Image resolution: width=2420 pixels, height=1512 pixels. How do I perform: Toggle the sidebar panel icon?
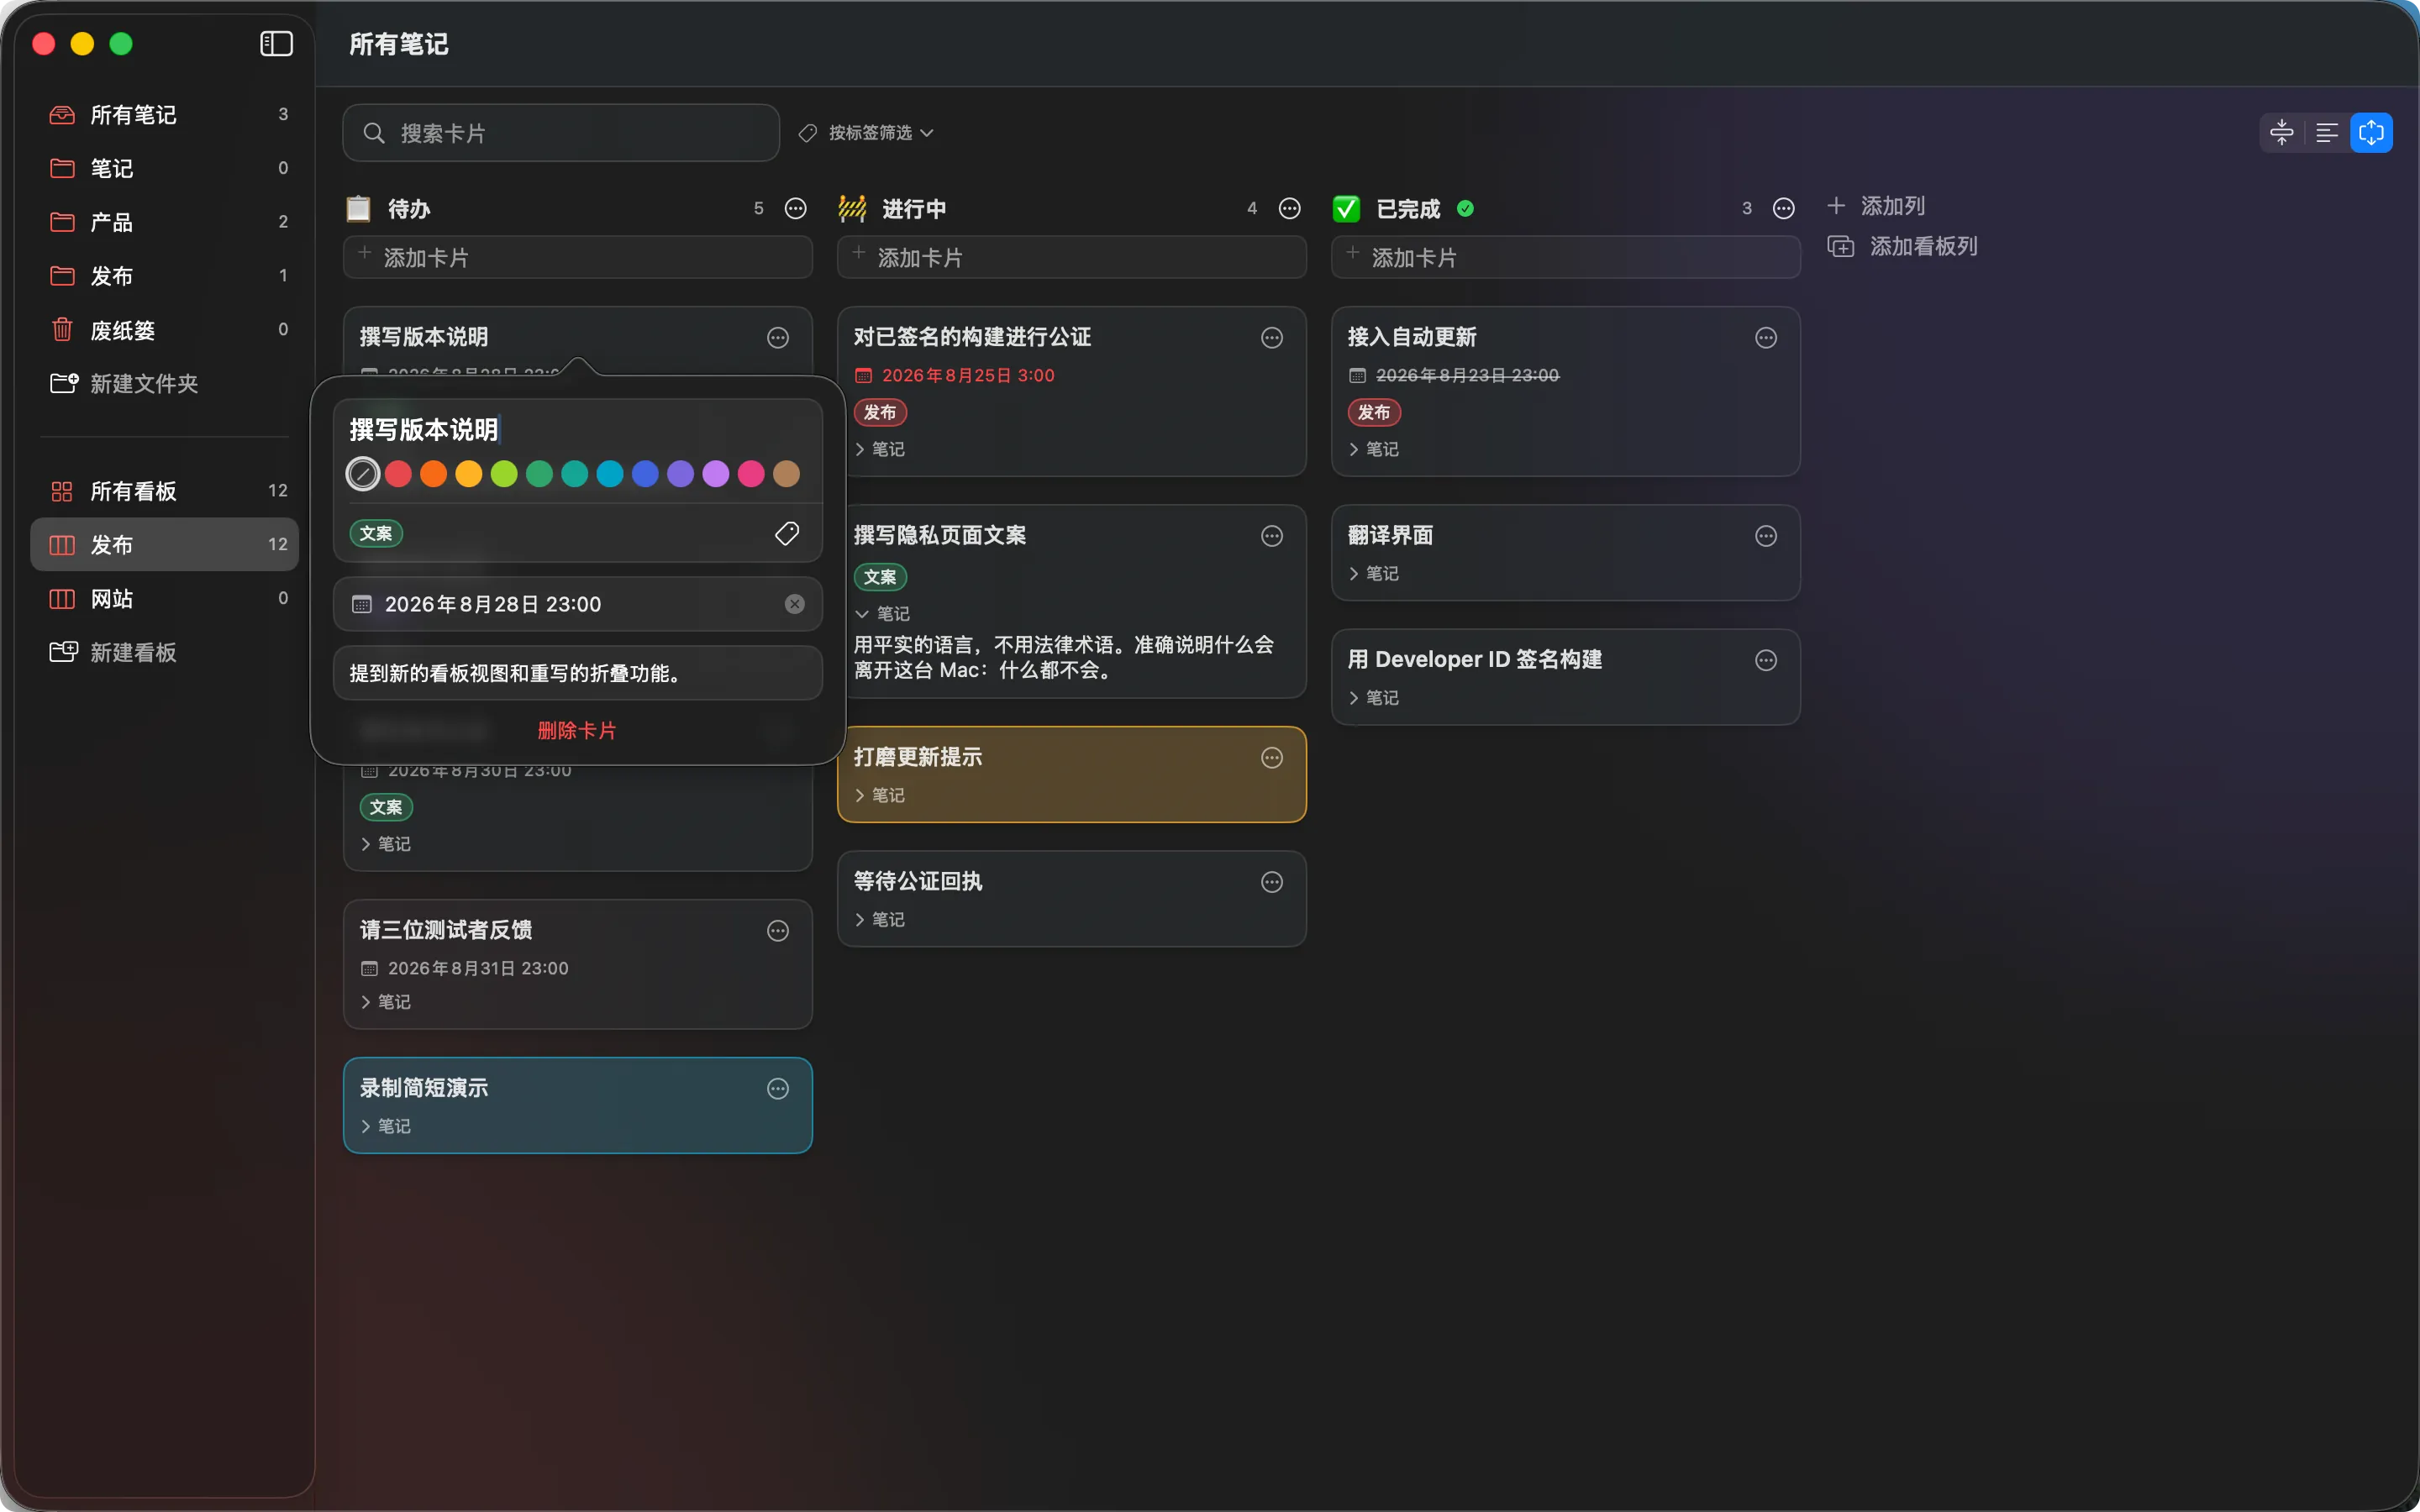pos(276,44)
